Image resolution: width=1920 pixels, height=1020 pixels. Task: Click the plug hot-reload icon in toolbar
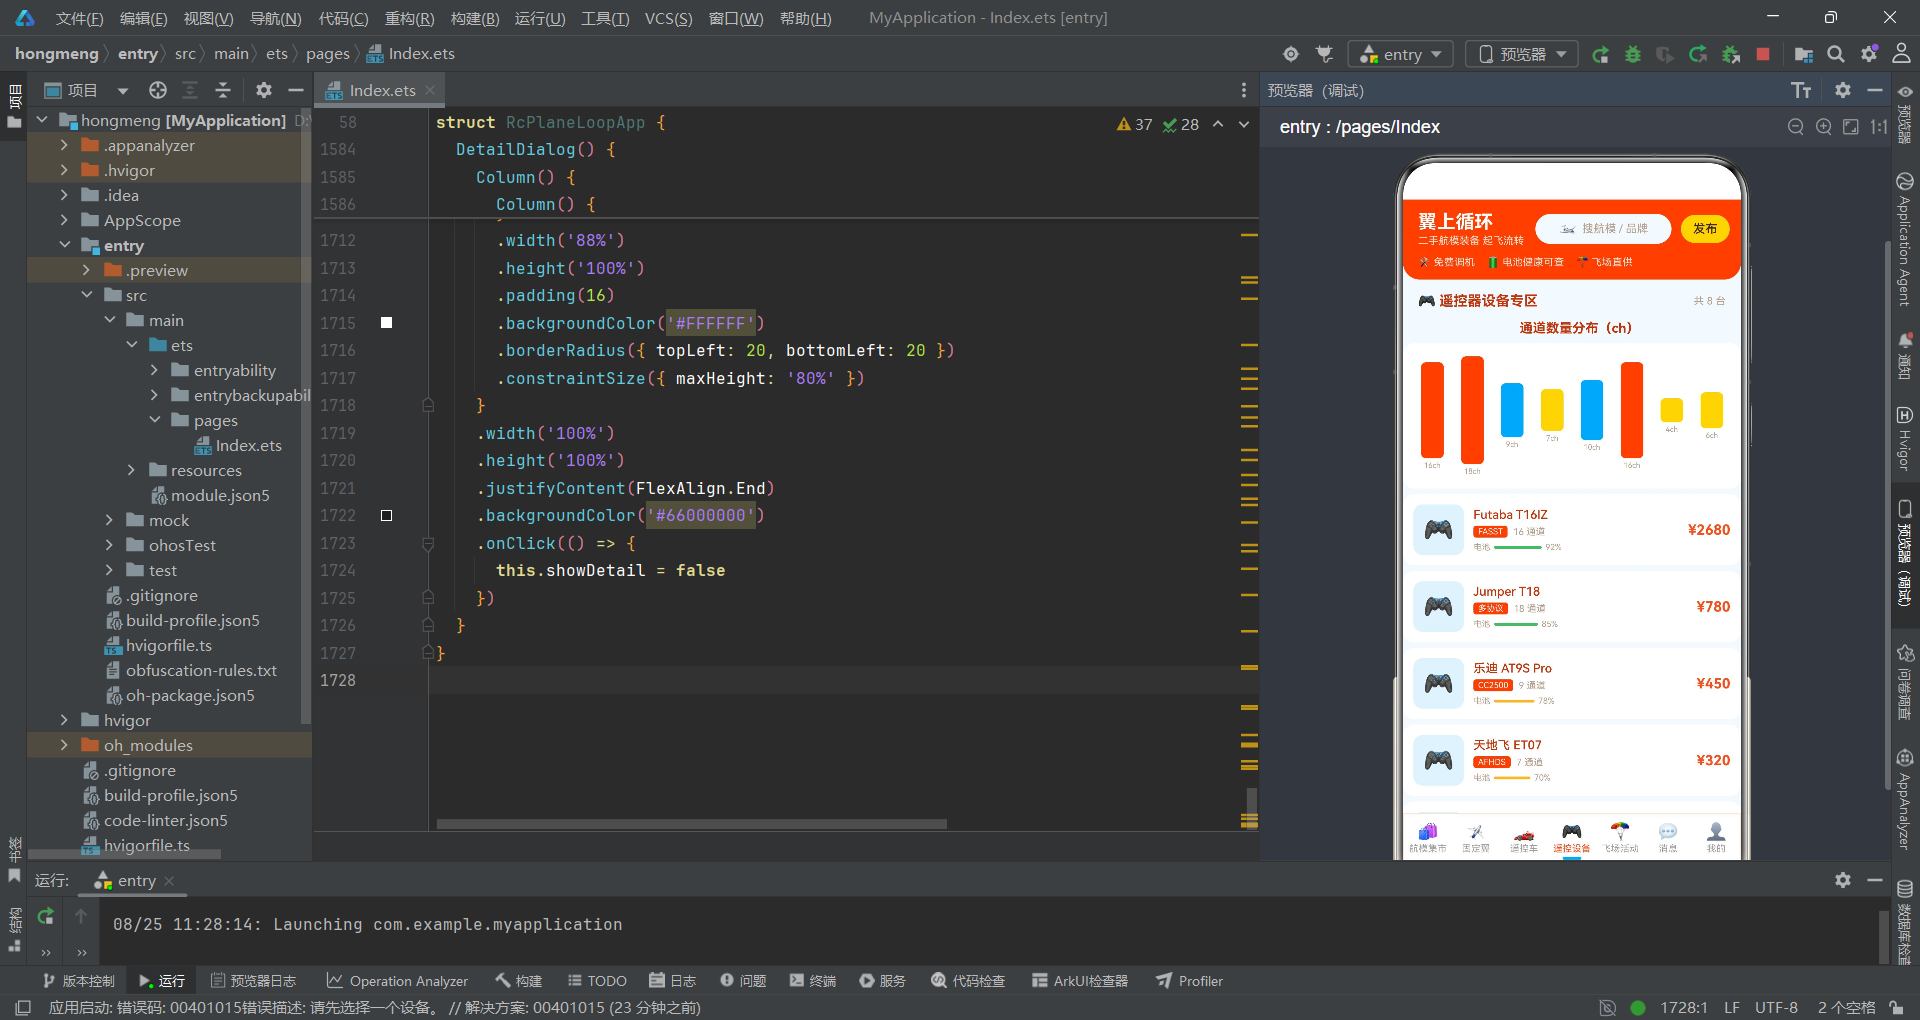click(x=1325, y=54)
